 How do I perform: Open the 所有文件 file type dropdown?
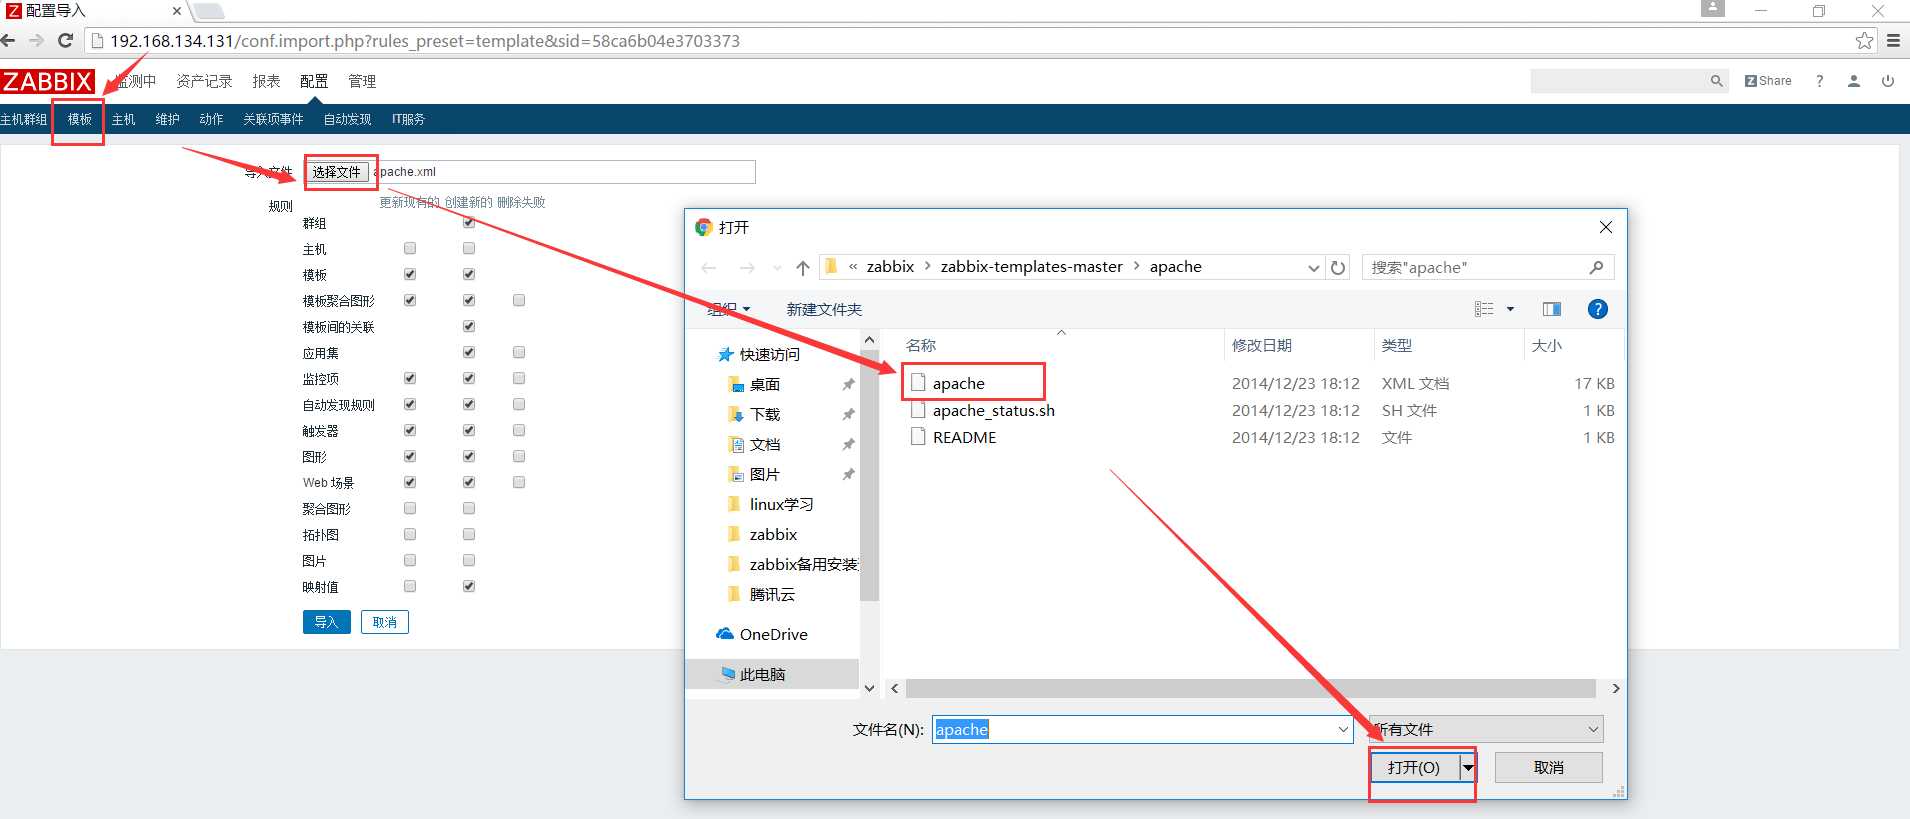[x=1486, y=730]
